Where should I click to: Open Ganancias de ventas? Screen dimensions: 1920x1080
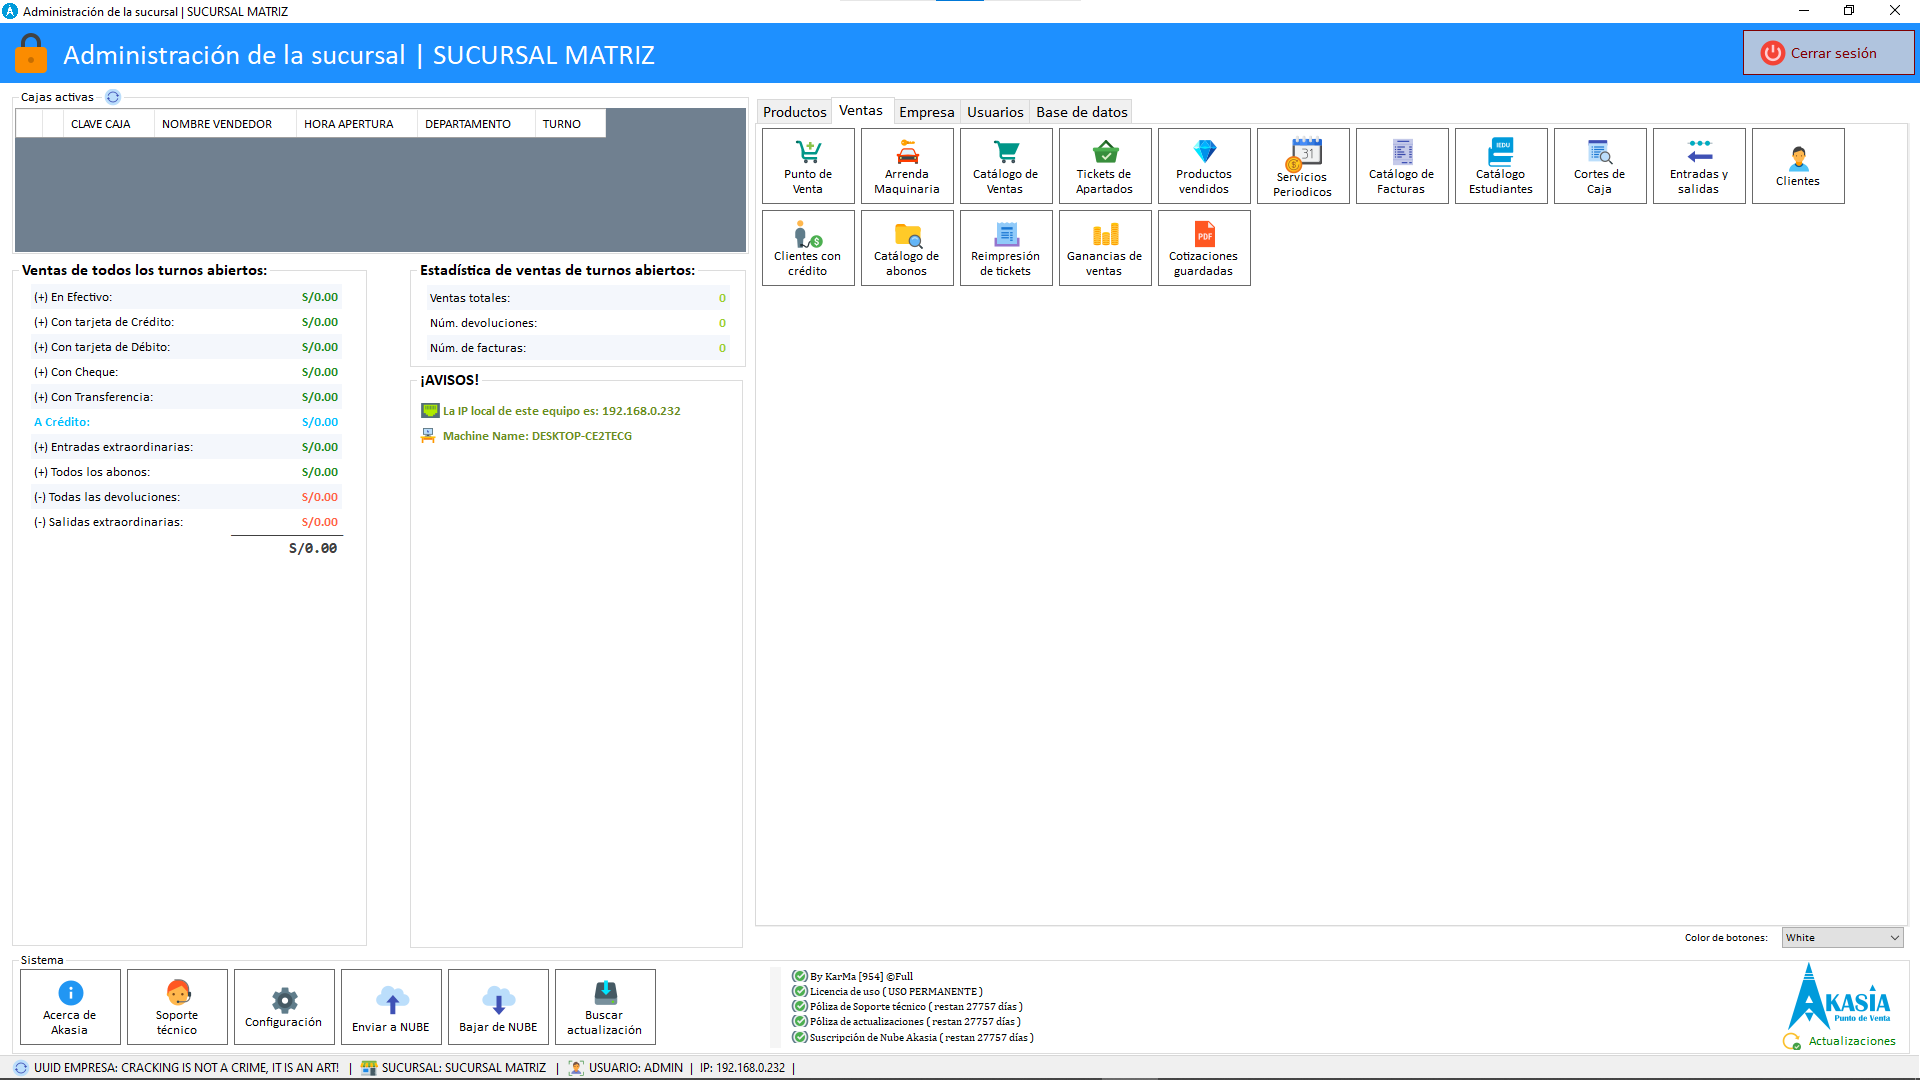click(1105, 248)
